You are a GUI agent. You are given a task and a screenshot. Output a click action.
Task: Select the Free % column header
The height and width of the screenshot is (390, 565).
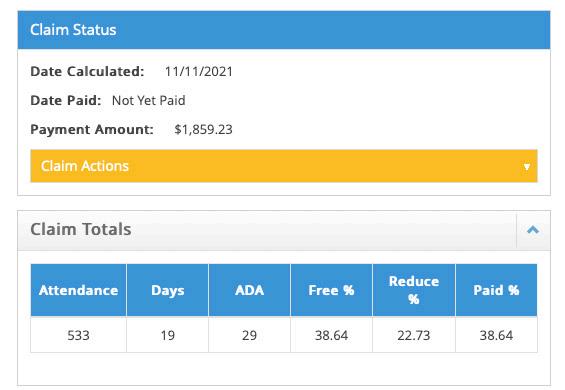(332, 290)
